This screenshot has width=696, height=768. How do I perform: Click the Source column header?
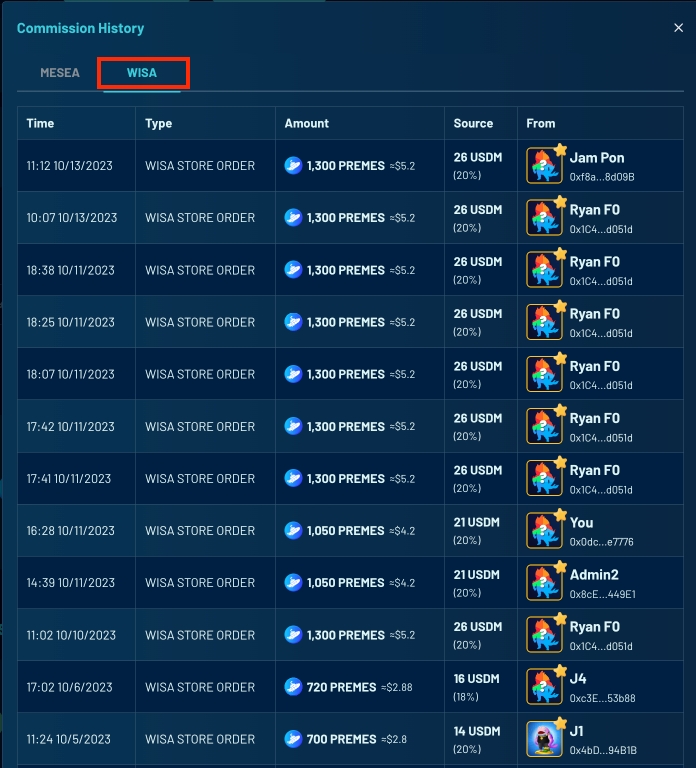pos(473,123)
